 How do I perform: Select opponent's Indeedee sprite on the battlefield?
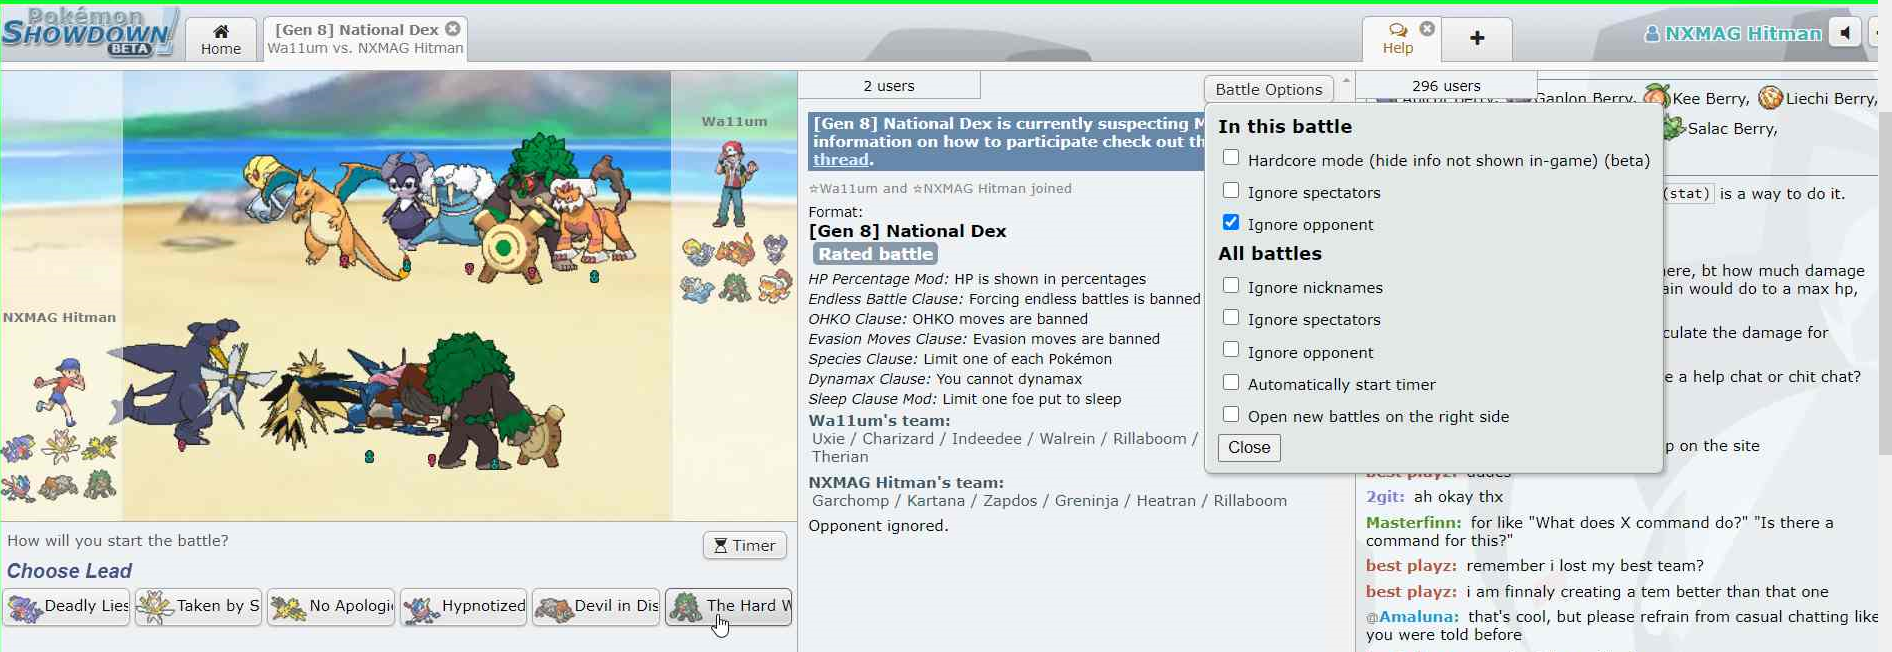click(407, 200)
